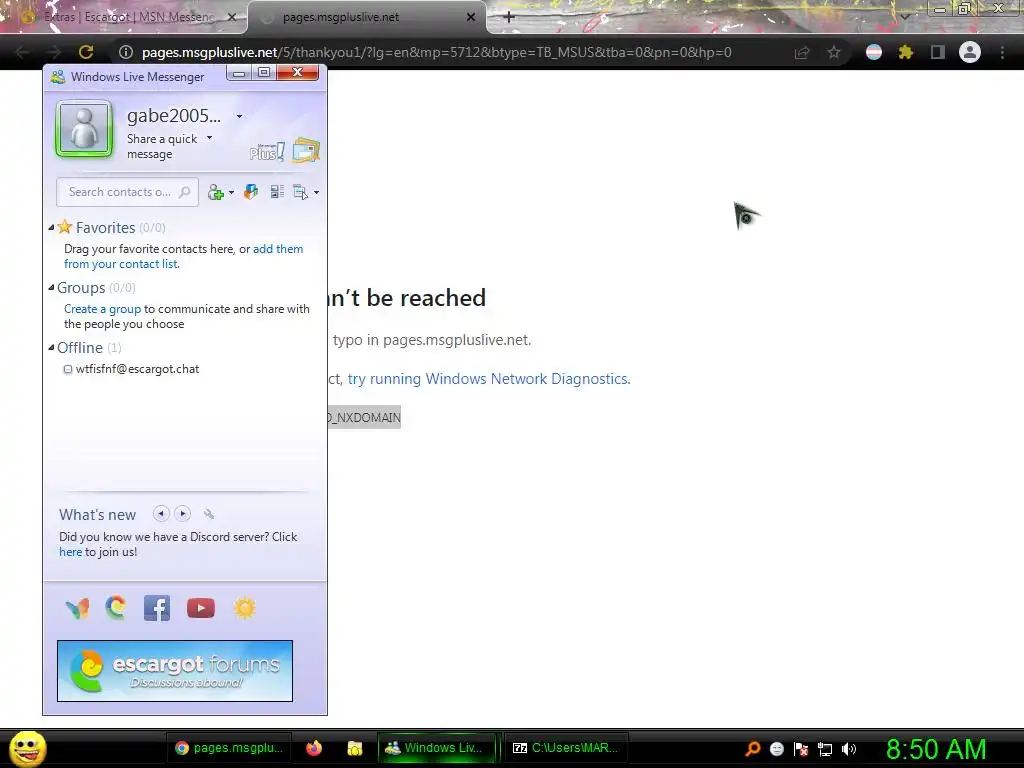Screen dimensions: 1024x768
Task: Click the round grey face tray icon
Action: (x=776, y=749)
